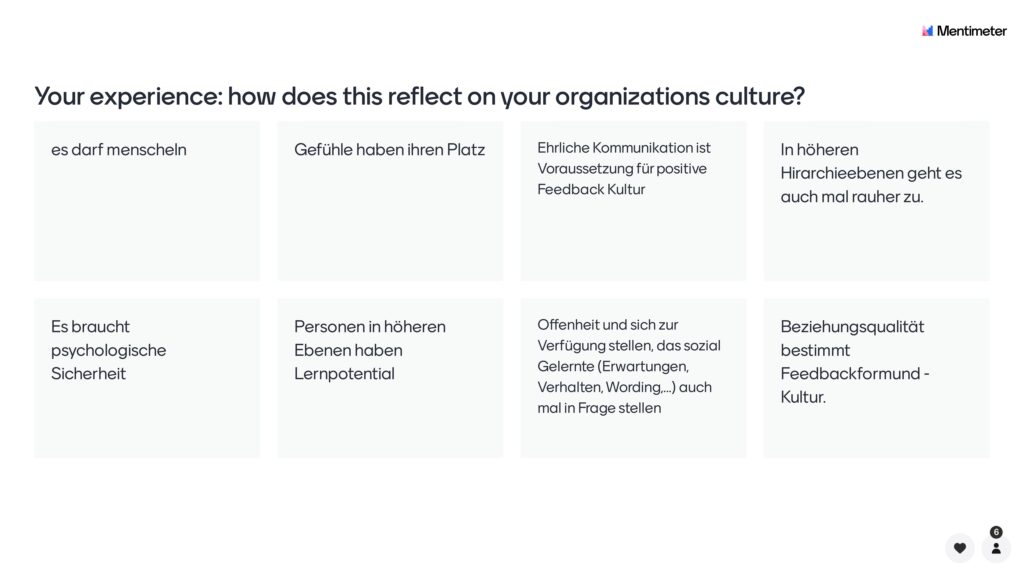This screenshot has width=1024, height=576.
Task: Click 'Feedback Kultur' text in third card
Action: point(591,189)
